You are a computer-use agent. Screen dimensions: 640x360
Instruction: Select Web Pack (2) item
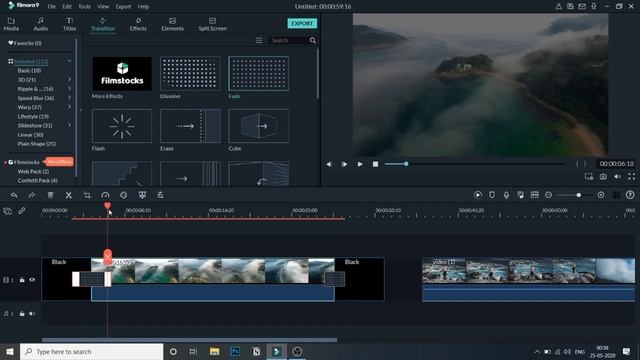(33, 171)
